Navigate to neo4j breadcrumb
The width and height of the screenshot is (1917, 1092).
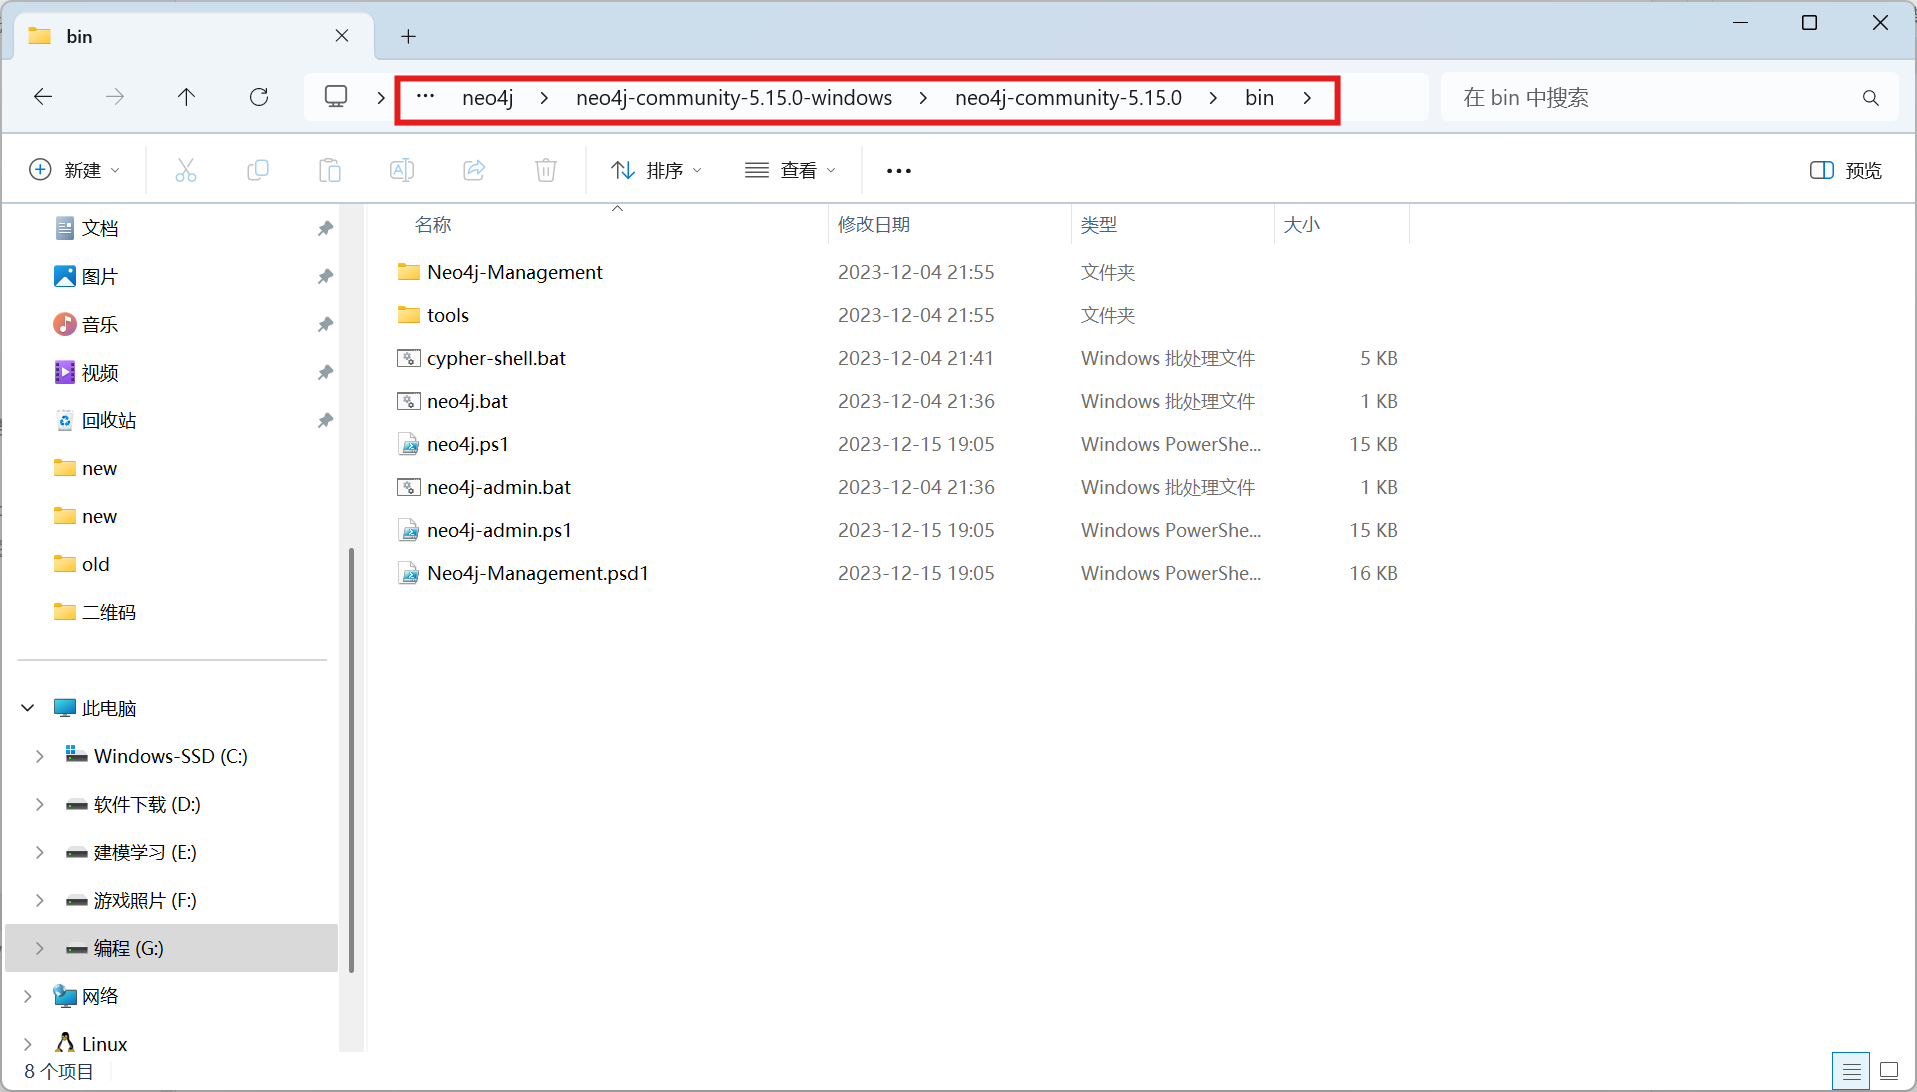click(x=488, y=98)
